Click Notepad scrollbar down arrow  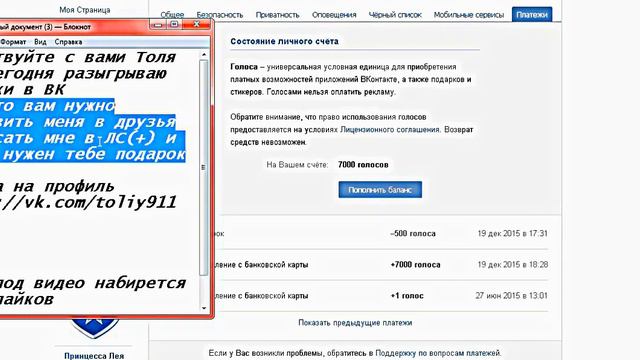point(204,308)
